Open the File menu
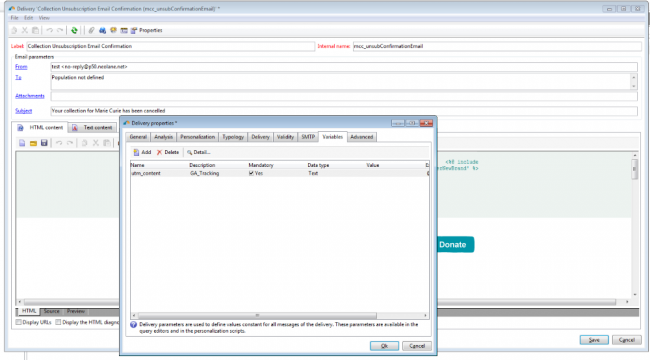 coord(15,18)
